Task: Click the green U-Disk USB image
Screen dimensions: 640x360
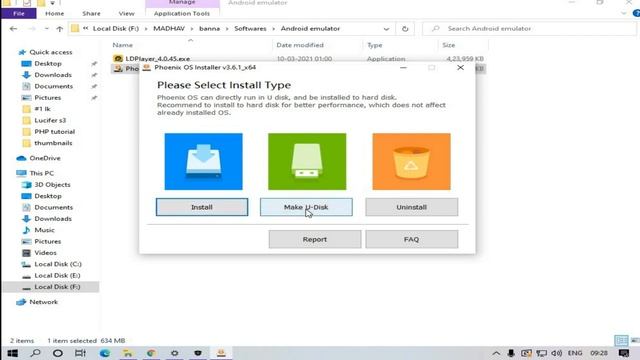Action: (307, 161)
